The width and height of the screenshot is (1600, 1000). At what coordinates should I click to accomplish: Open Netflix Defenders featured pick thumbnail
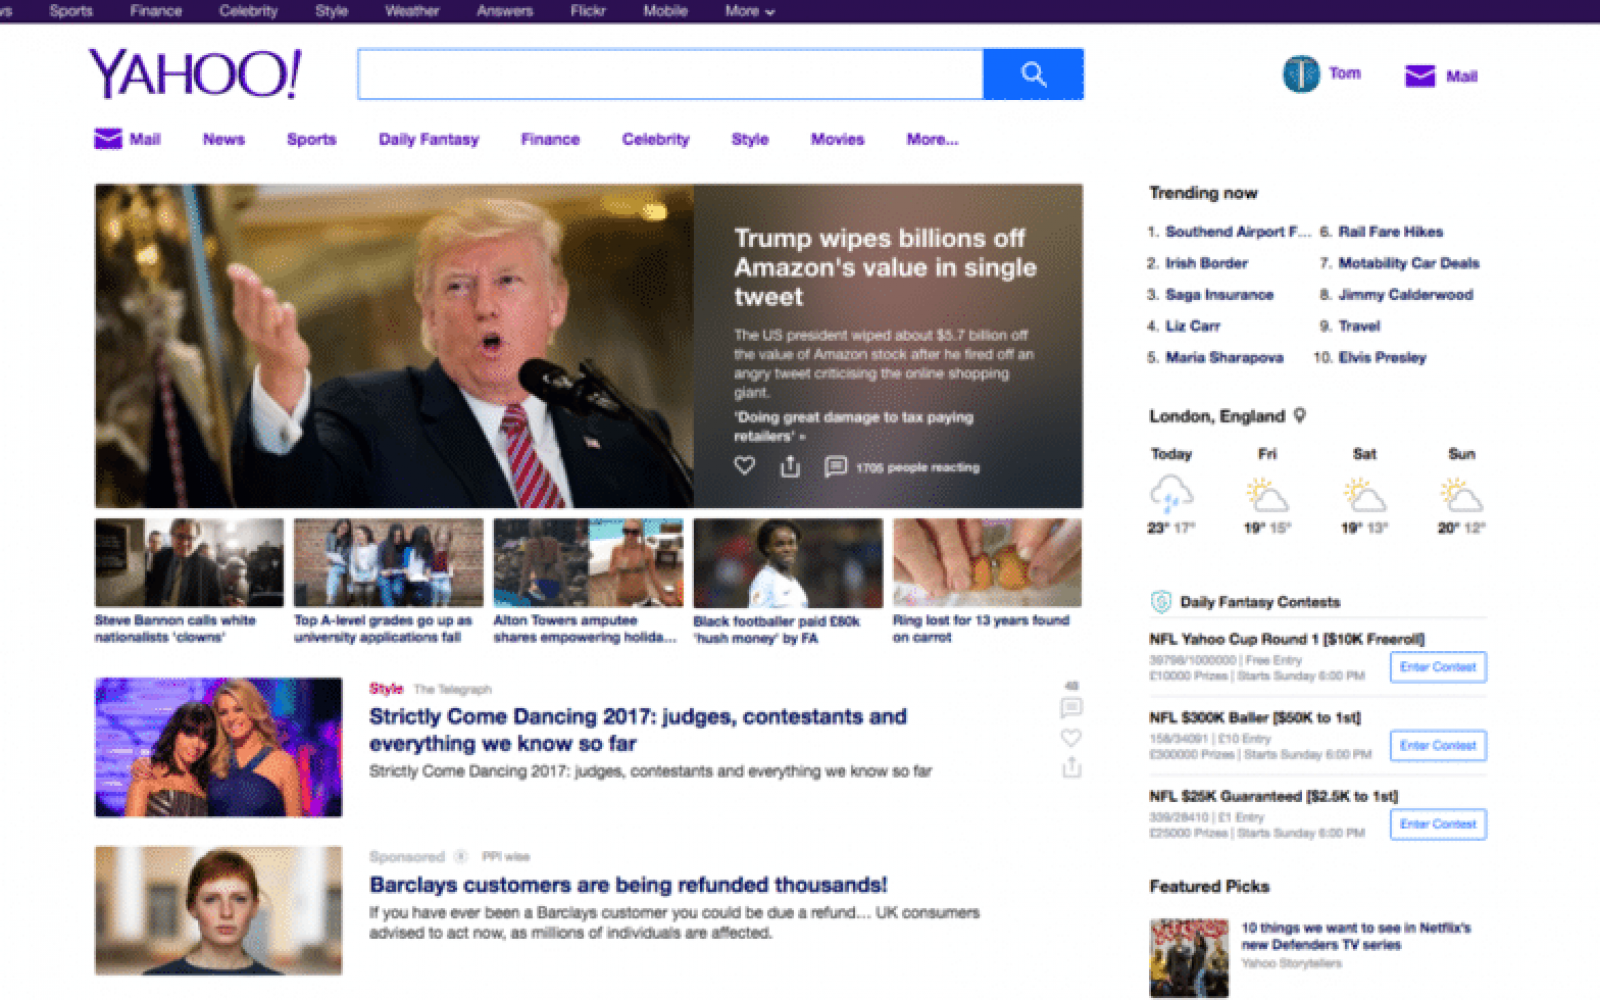[x=1189, y=958]
